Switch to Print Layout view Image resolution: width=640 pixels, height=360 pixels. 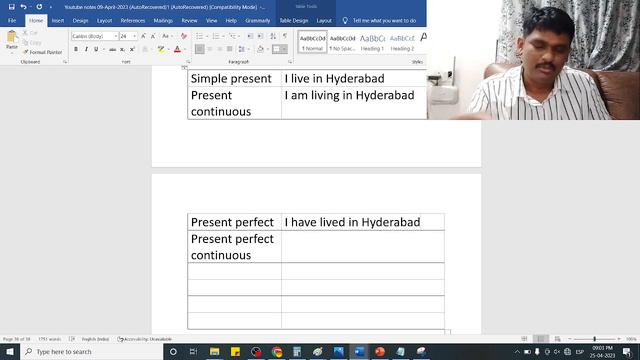[x=540, y=339]
